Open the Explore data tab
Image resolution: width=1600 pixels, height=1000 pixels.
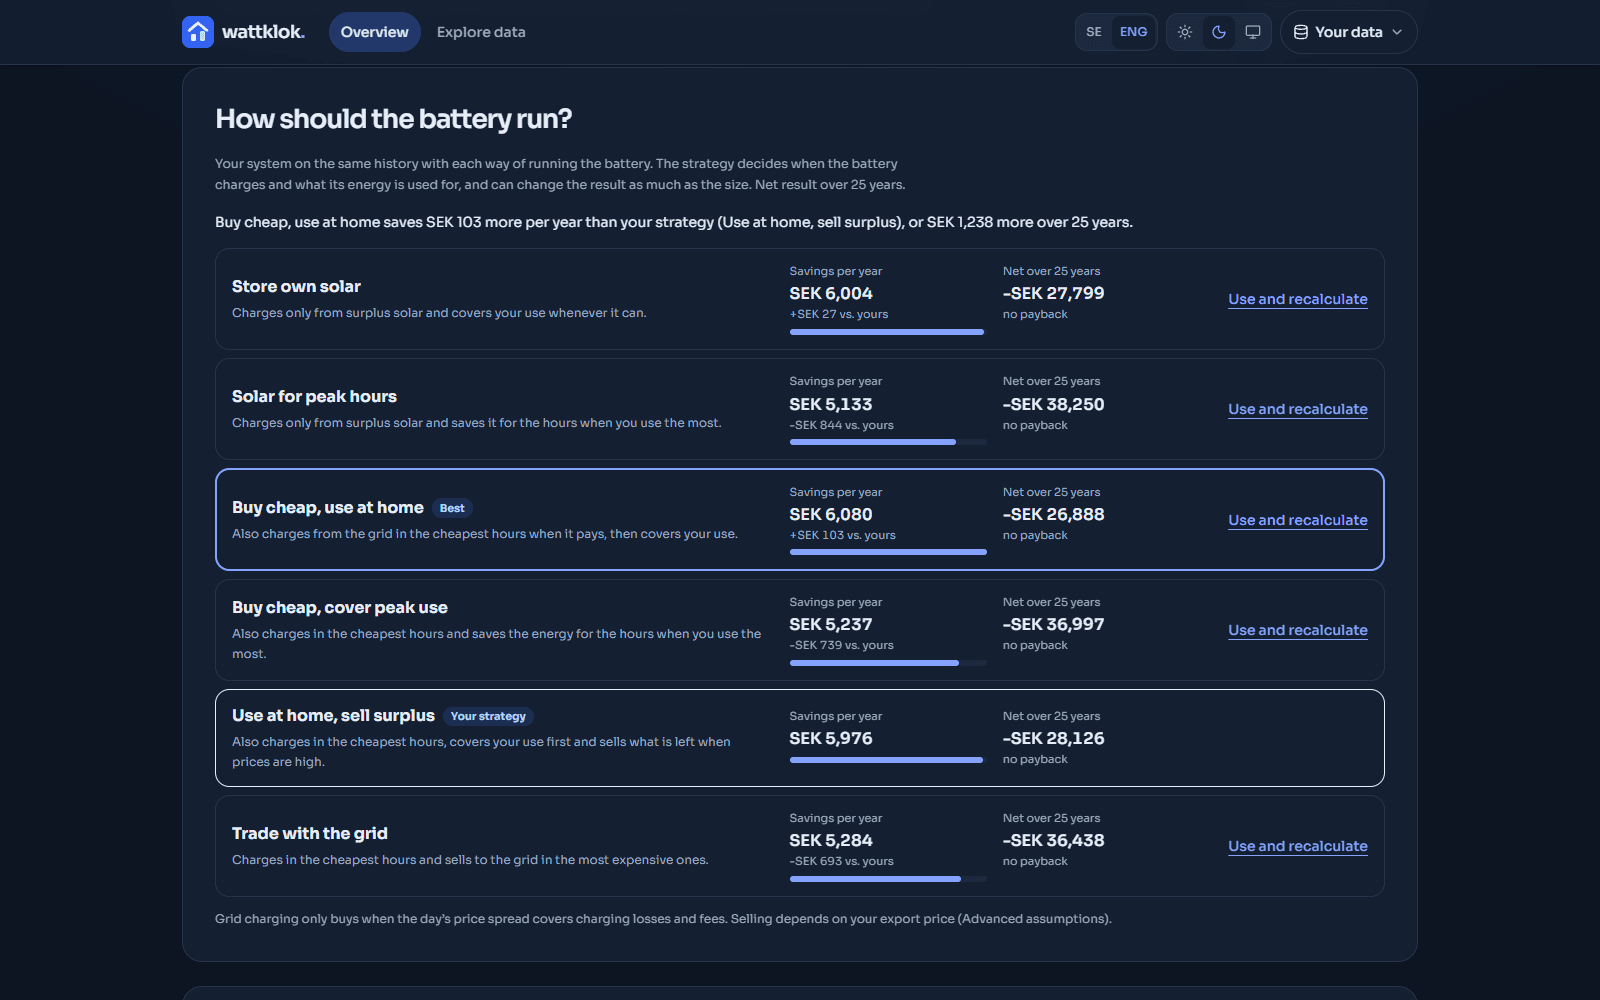tap(481, 32)
